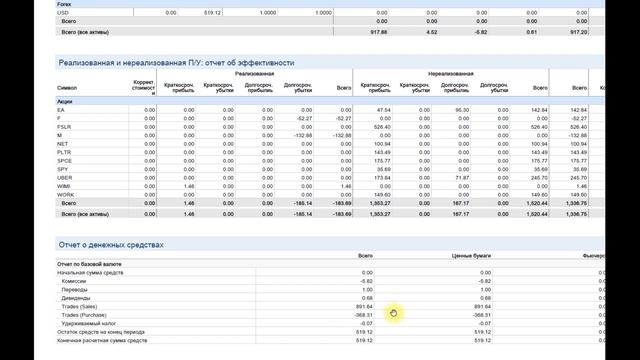Click the 'Trades (Sales)' row label

(79, 307)
